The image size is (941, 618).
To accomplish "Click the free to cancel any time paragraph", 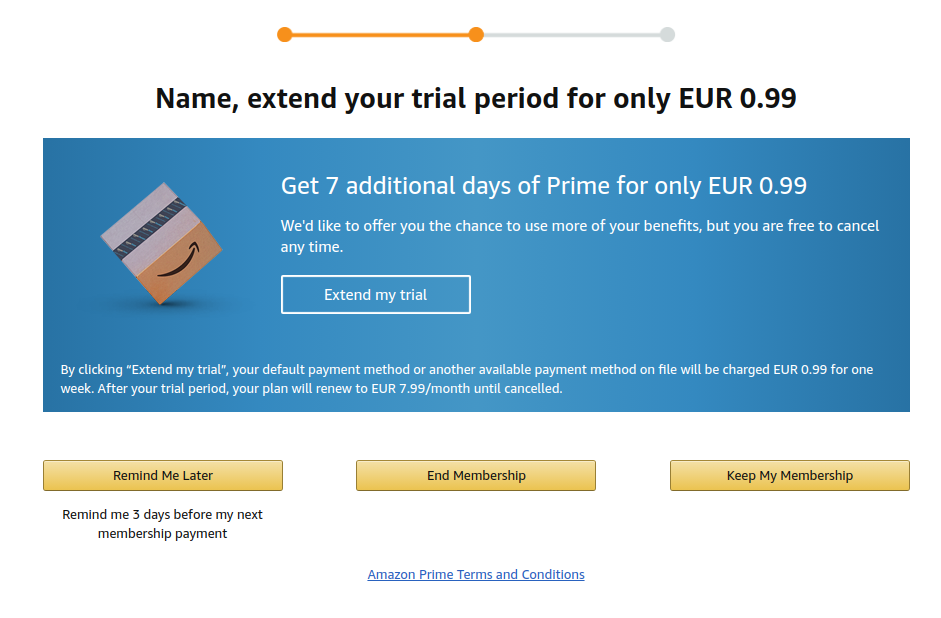I will point(580,236).
